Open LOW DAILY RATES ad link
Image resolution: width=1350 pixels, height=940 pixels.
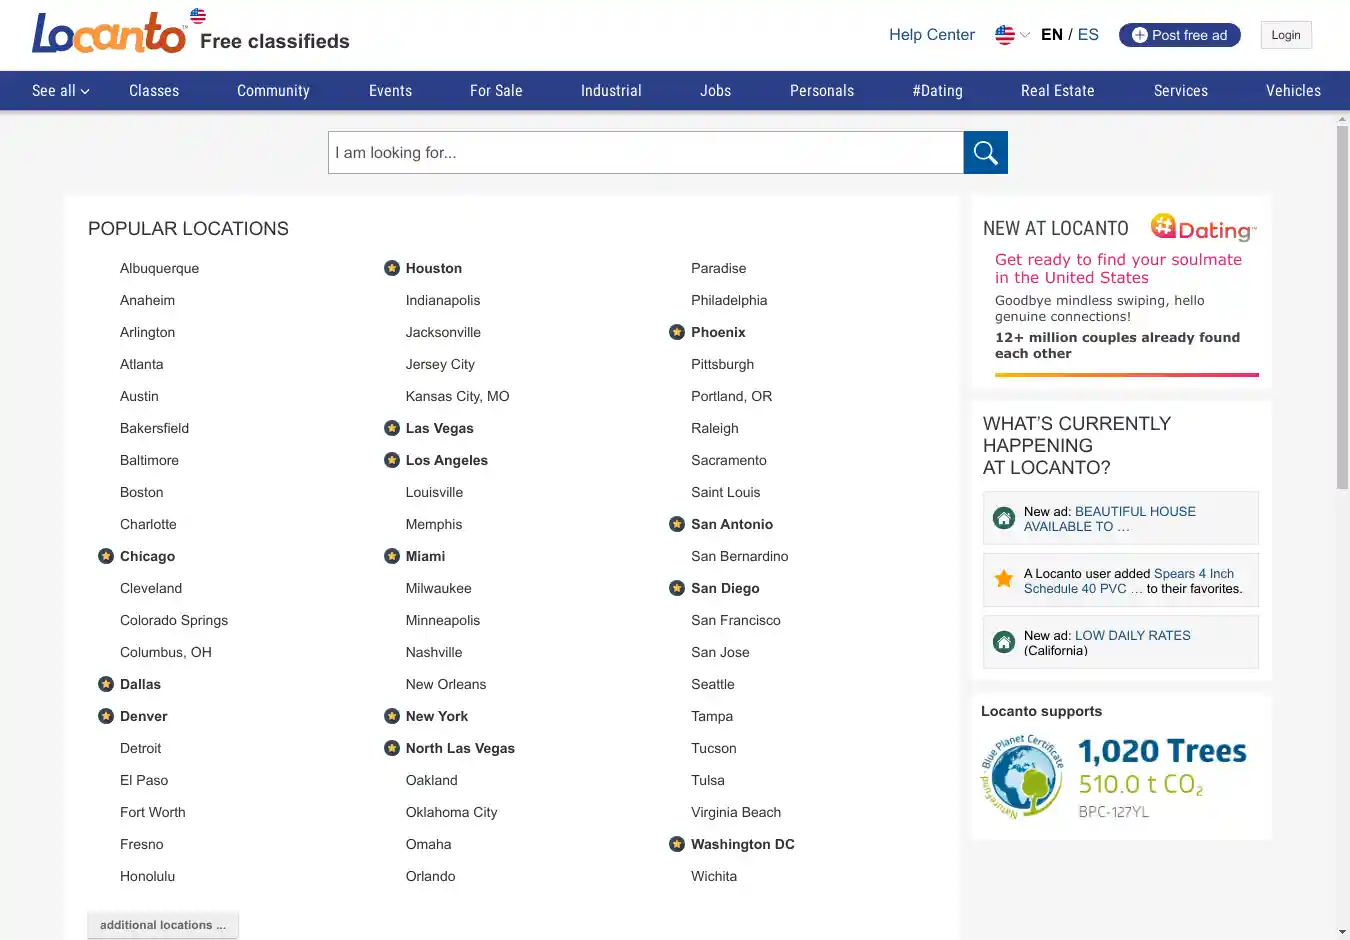tap(1133, 635)
